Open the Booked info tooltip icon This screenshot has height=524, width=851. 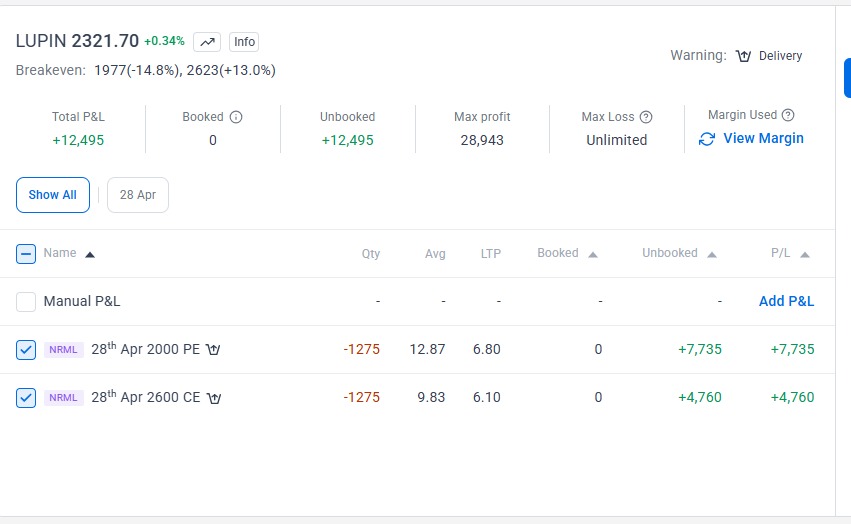(236, 117)
